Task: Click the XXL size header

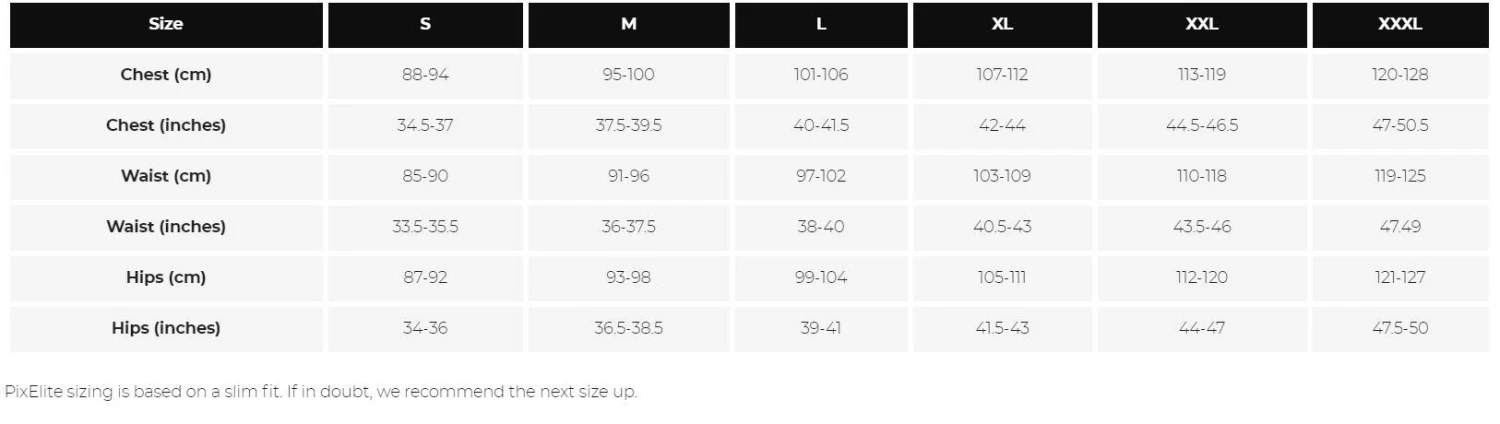Action: 1202,25
